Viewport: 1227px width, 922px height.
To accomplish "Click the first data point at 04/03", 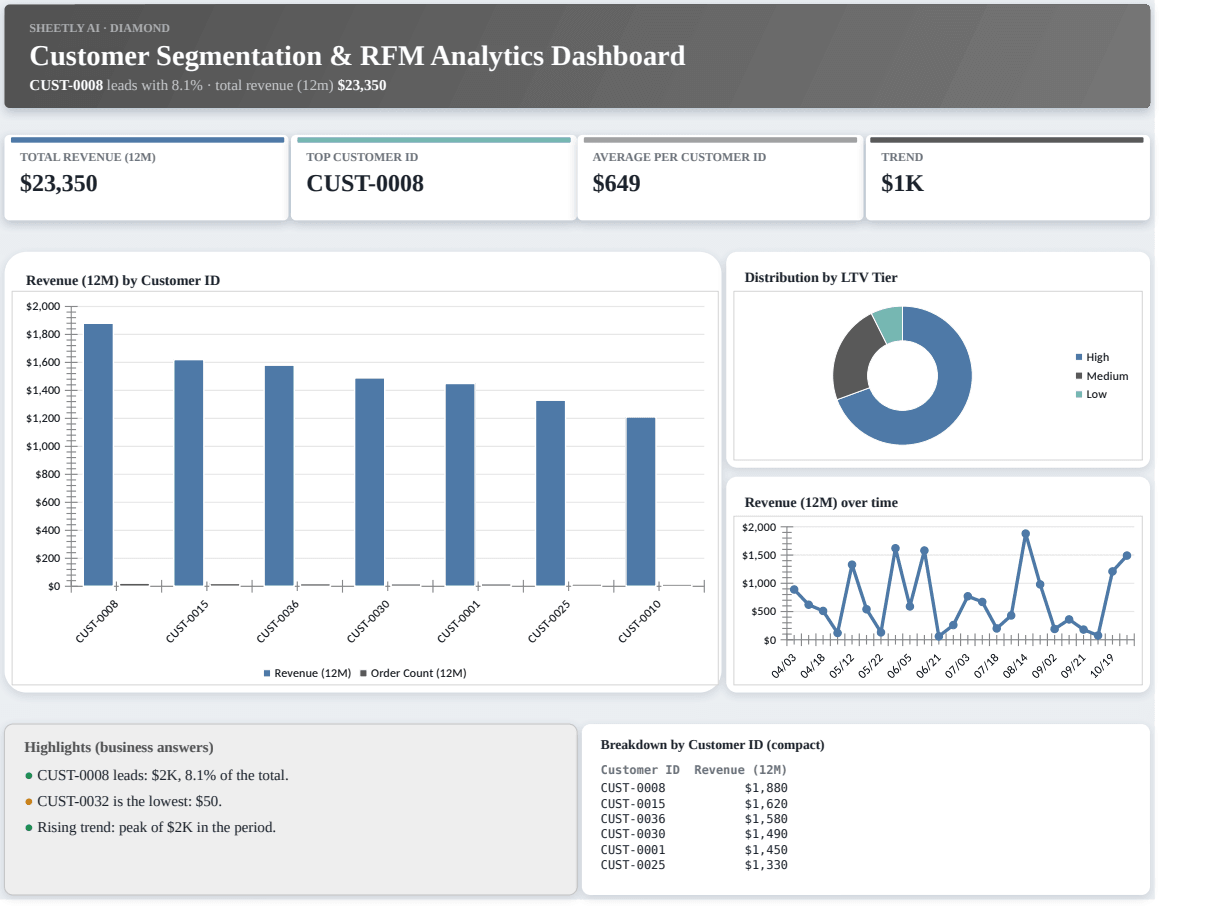I will (794, 590).
